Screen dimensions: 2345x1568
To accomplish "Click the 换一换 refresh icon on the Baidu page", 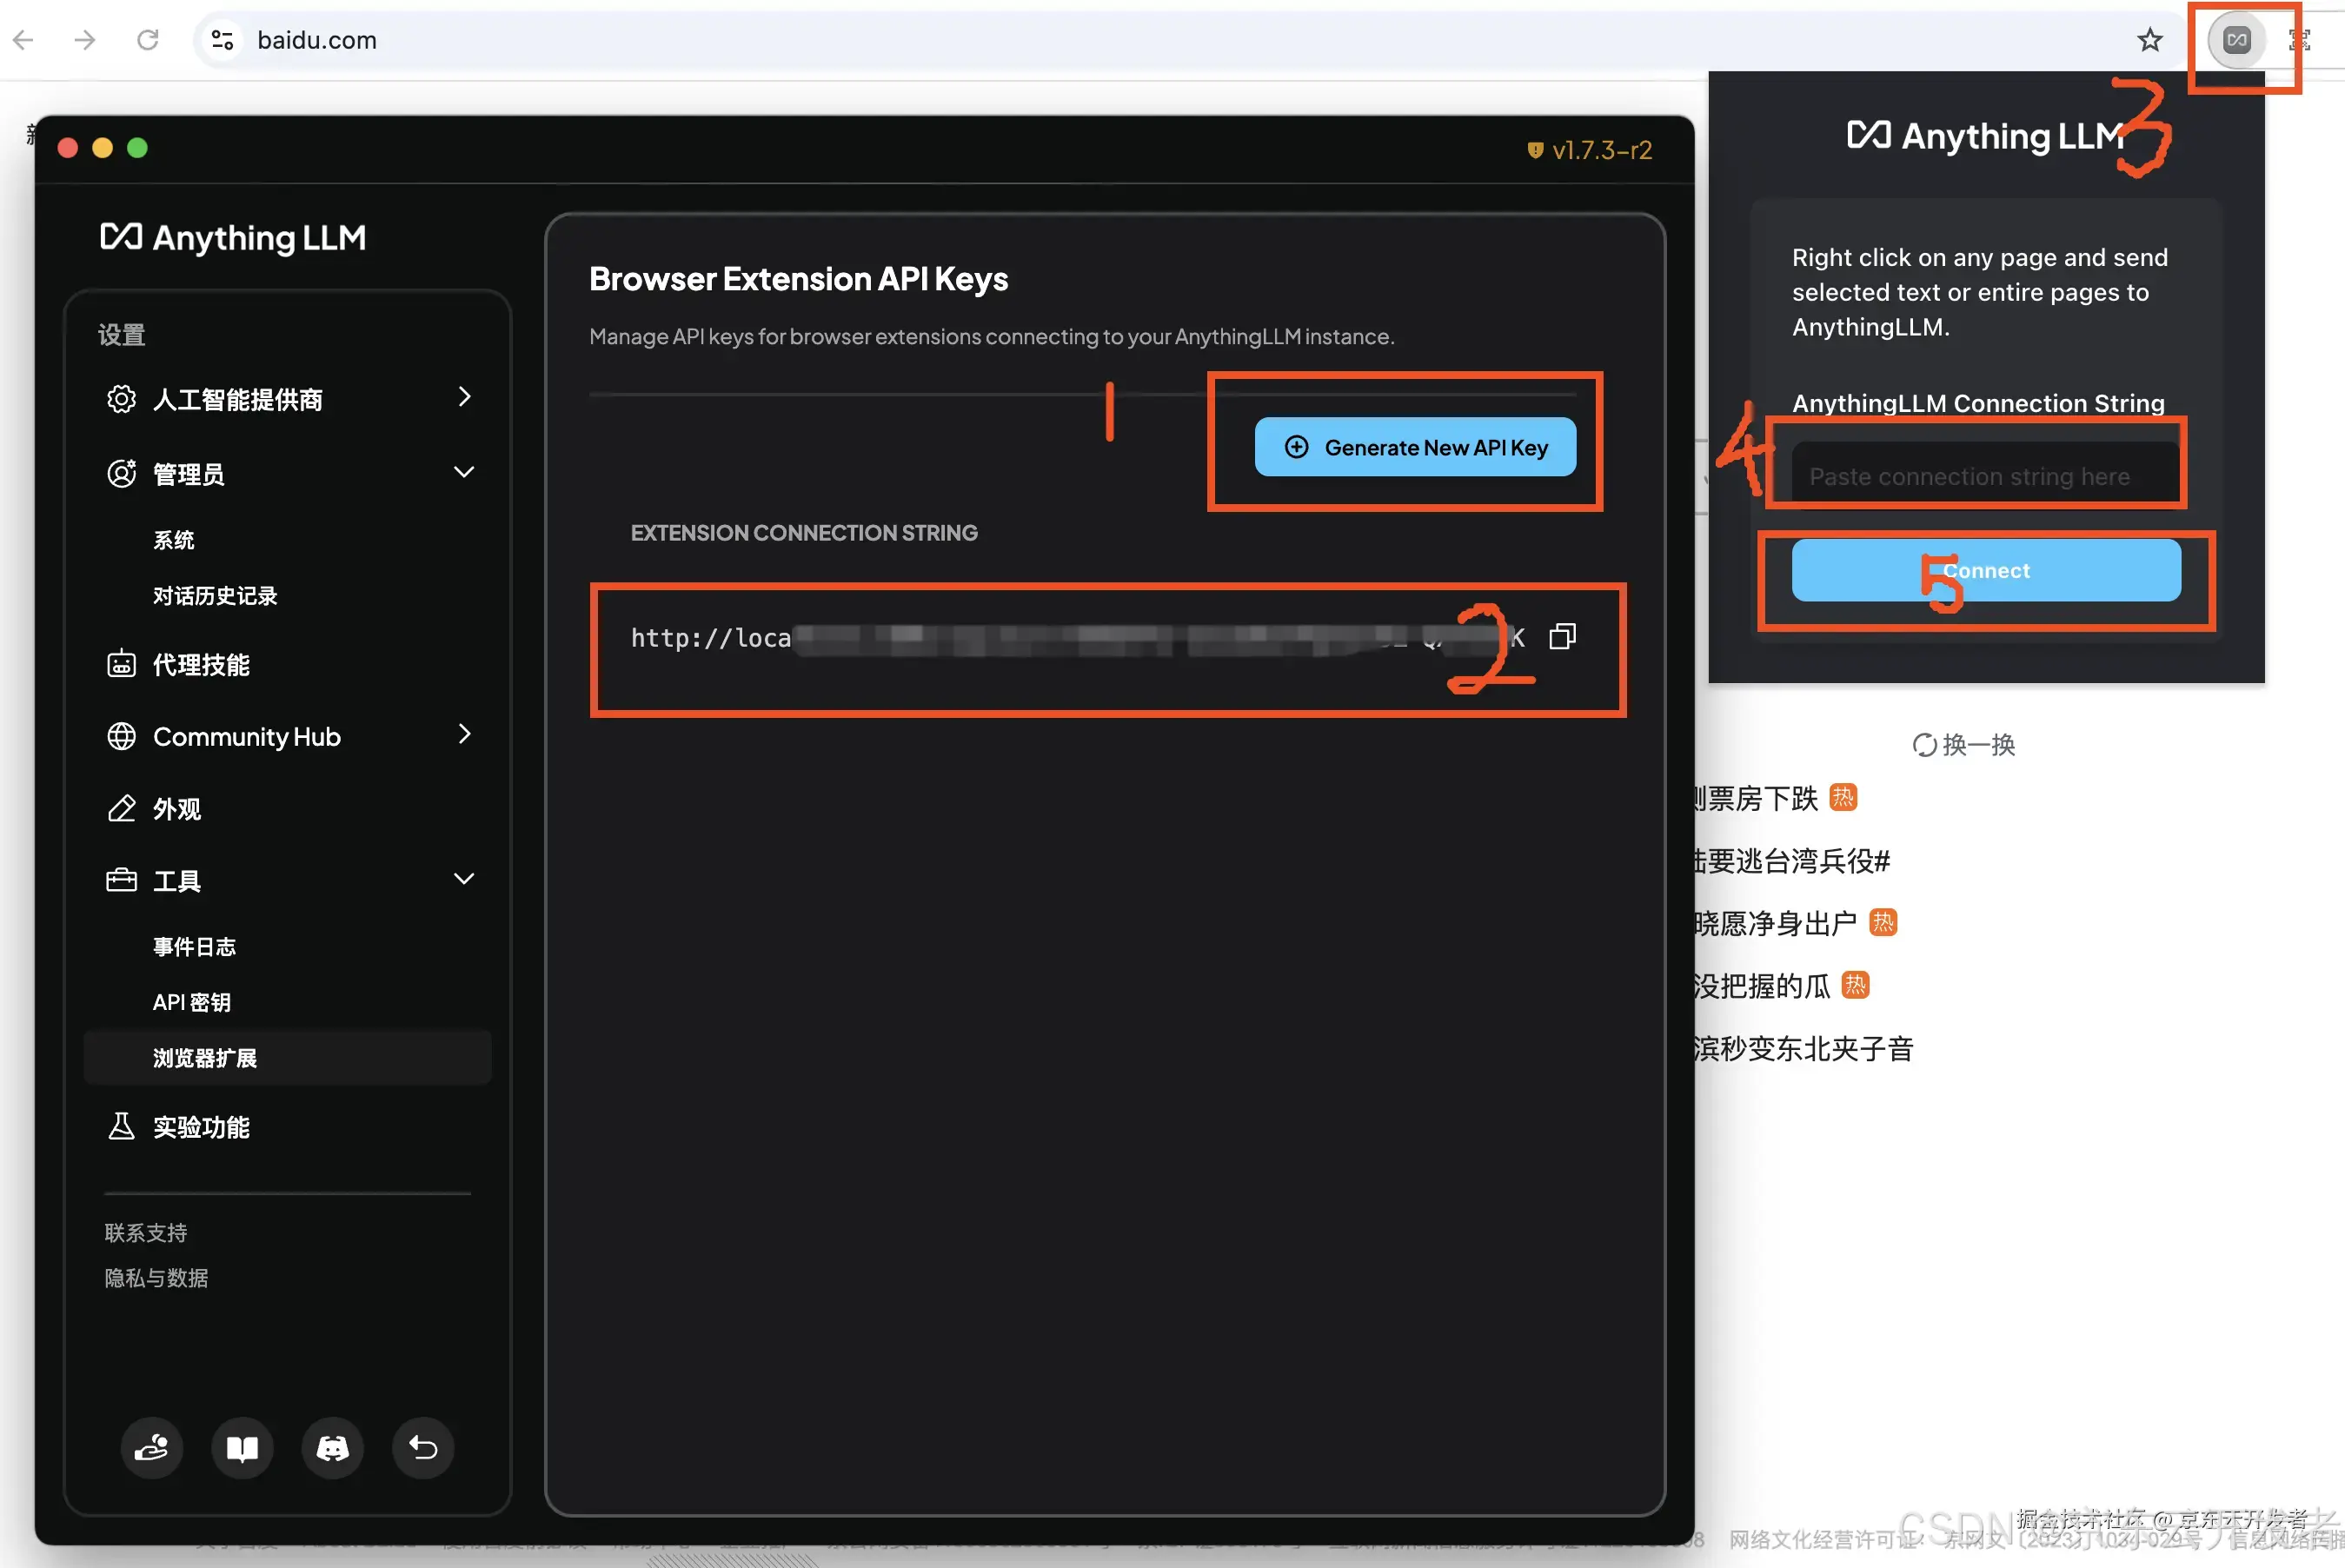I will 1923,745.
